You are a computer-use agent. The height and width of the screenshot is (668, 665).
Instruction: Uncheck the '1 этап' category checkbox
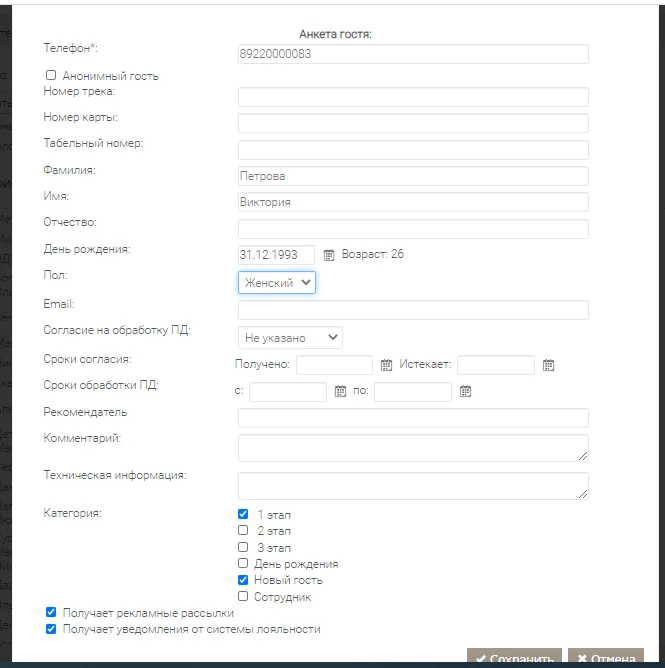[243, 514]
